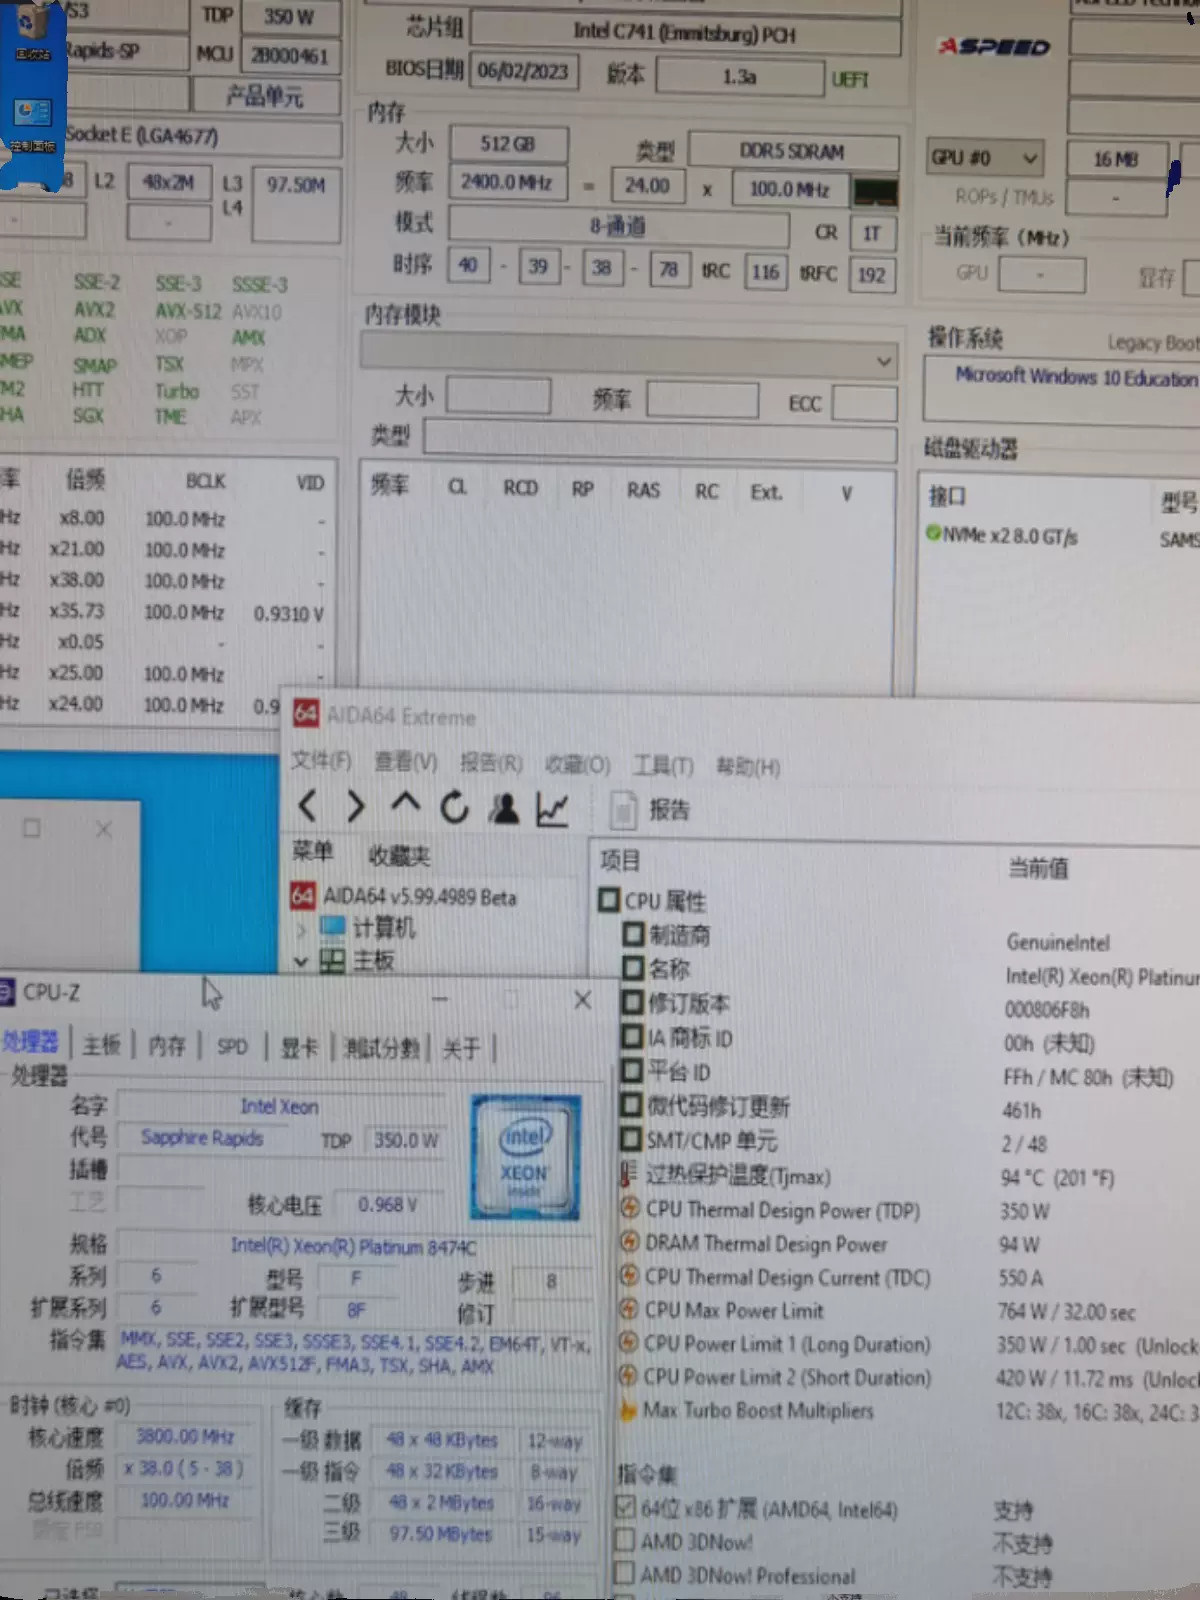Screen dimensions: 1200x1600
Task: Click the CPU-Z 规格 field
Action: click(354, 1246)
